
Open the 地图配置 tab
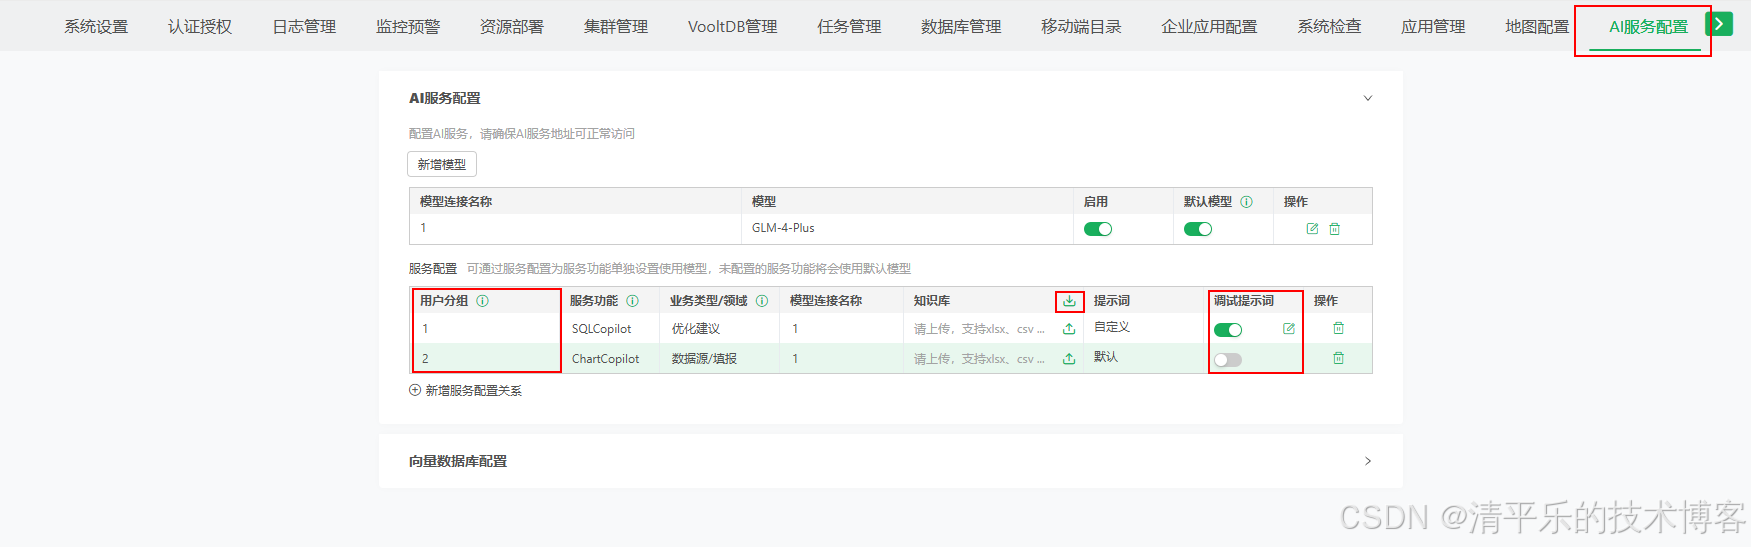1537,27
